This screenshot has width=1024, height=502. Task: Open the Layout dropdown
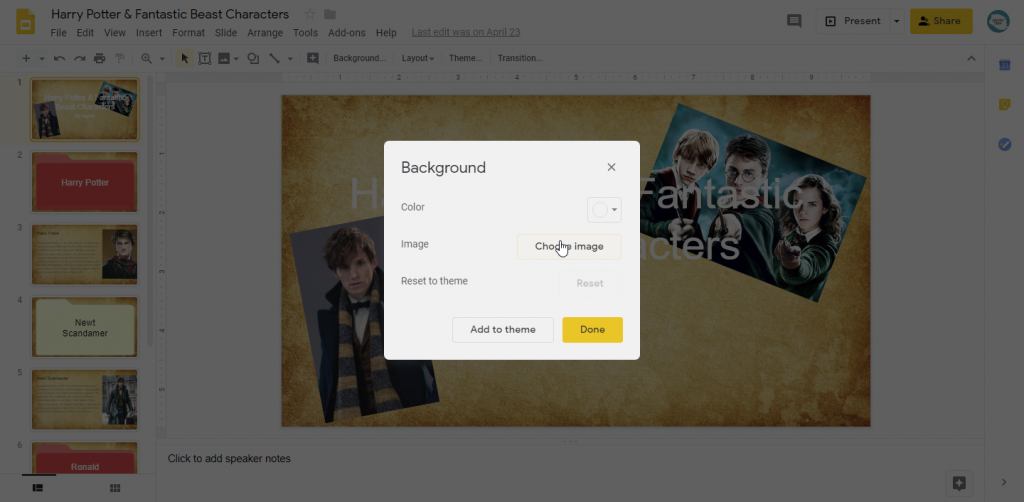(418, 58)
